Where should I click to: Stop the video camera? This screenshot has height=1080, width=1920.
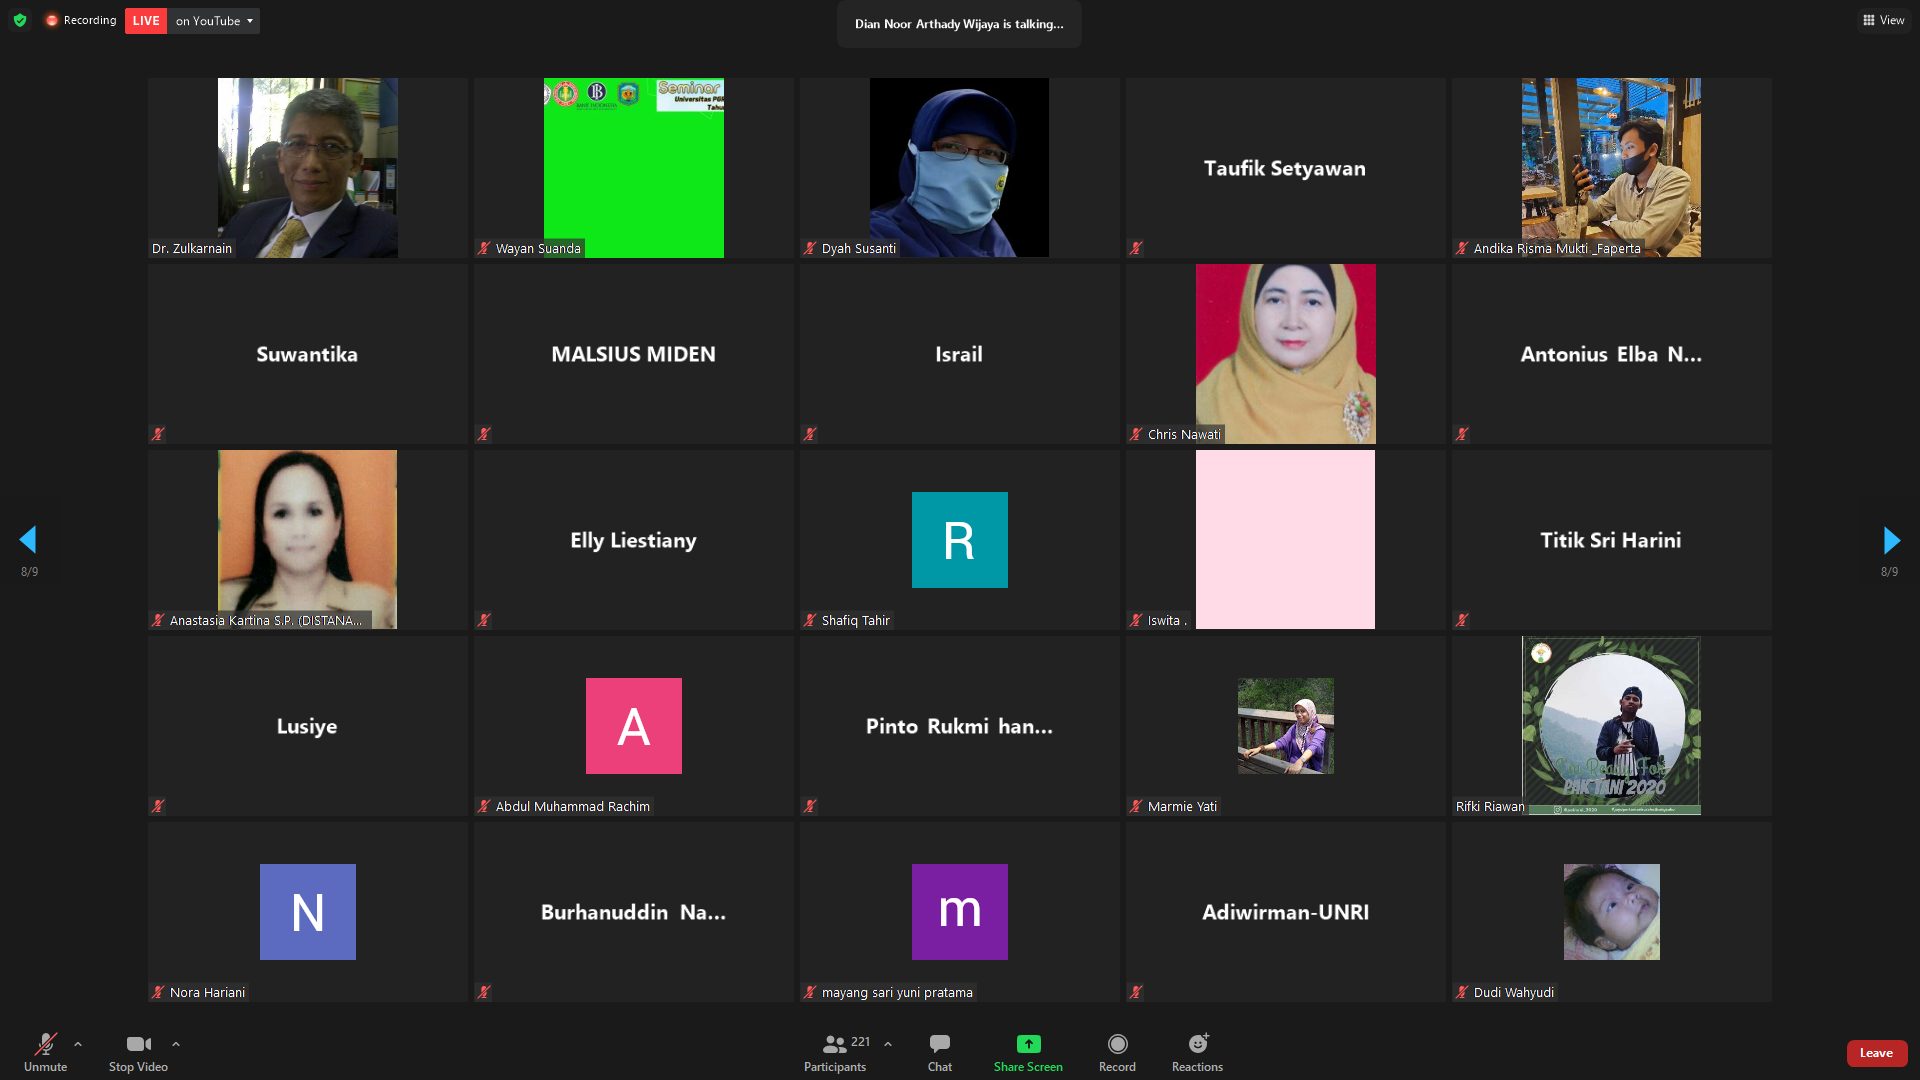click(x=138, y=1053)
